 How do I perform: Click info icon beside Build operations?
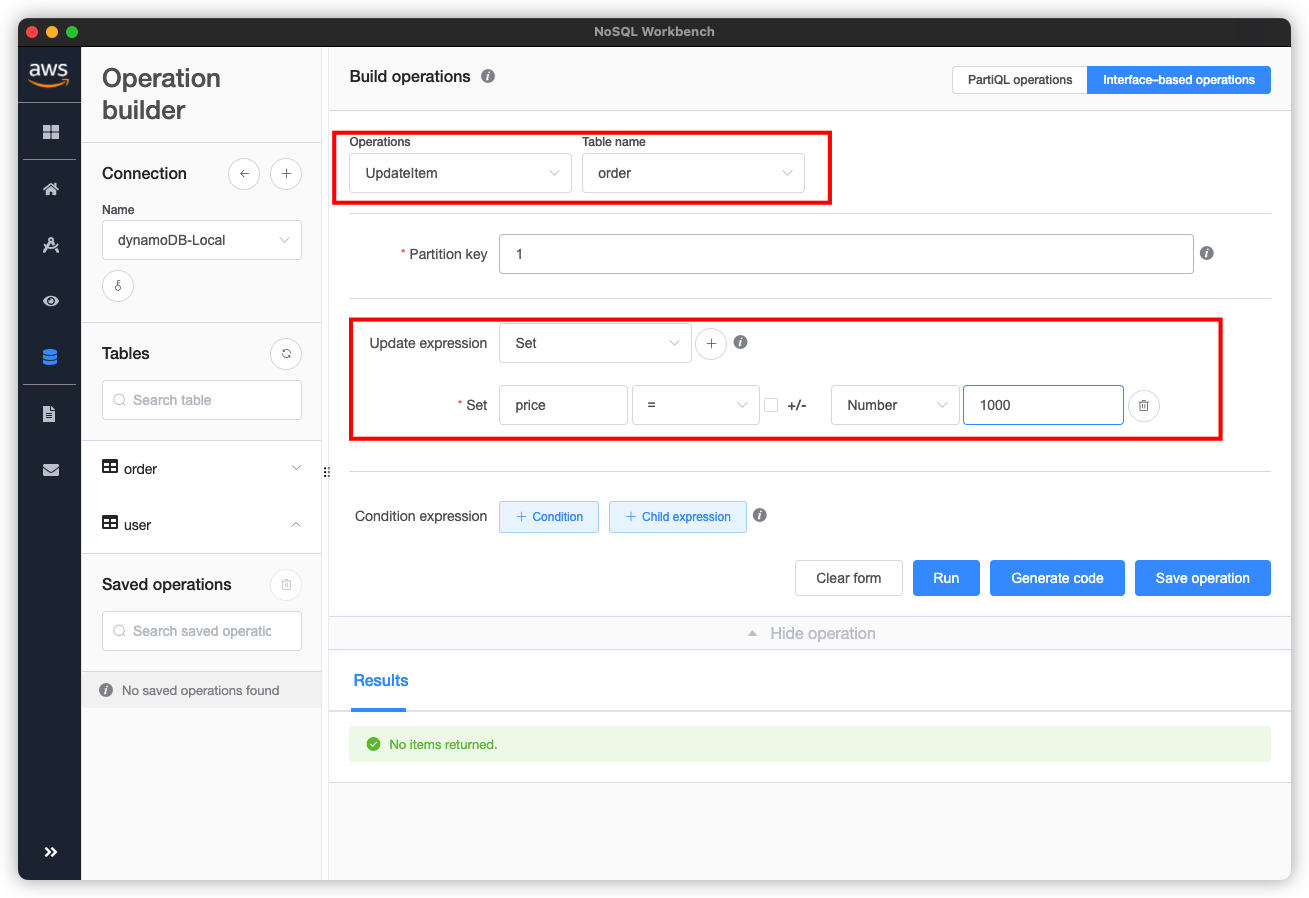488,76
